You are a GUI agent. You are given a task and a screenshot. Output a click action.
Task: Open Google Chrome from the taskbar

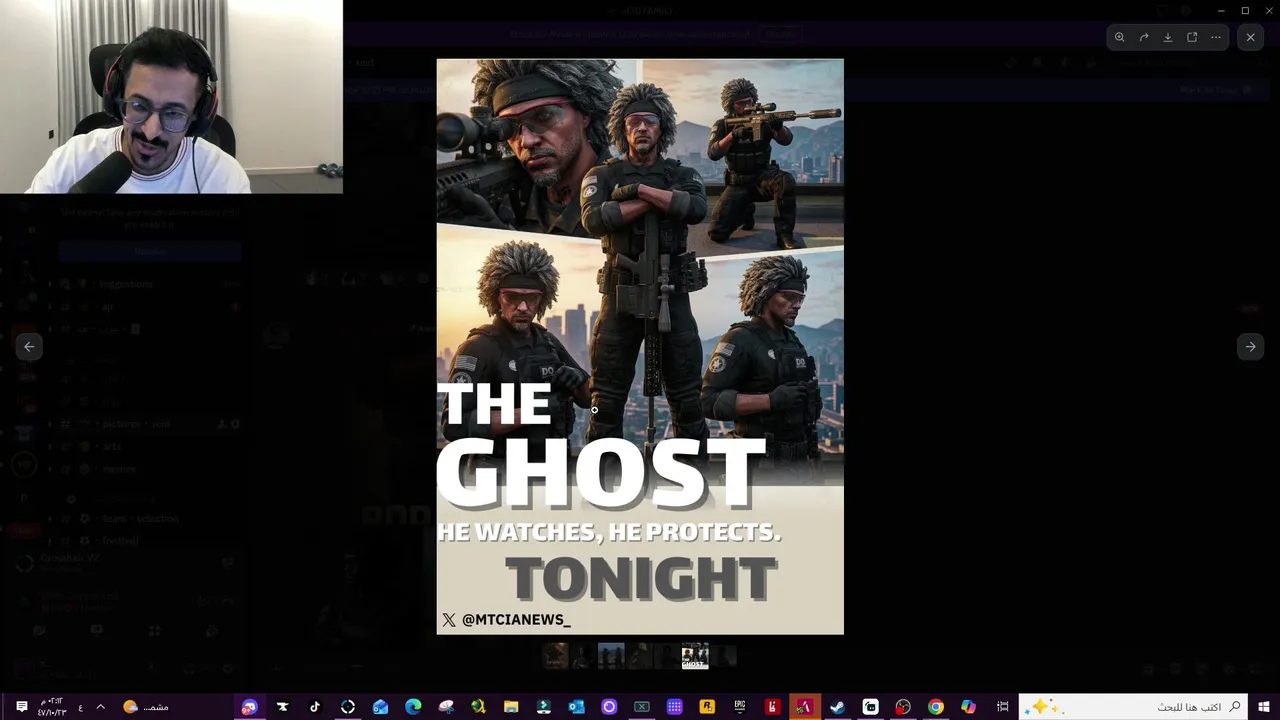tap(935, 707)
